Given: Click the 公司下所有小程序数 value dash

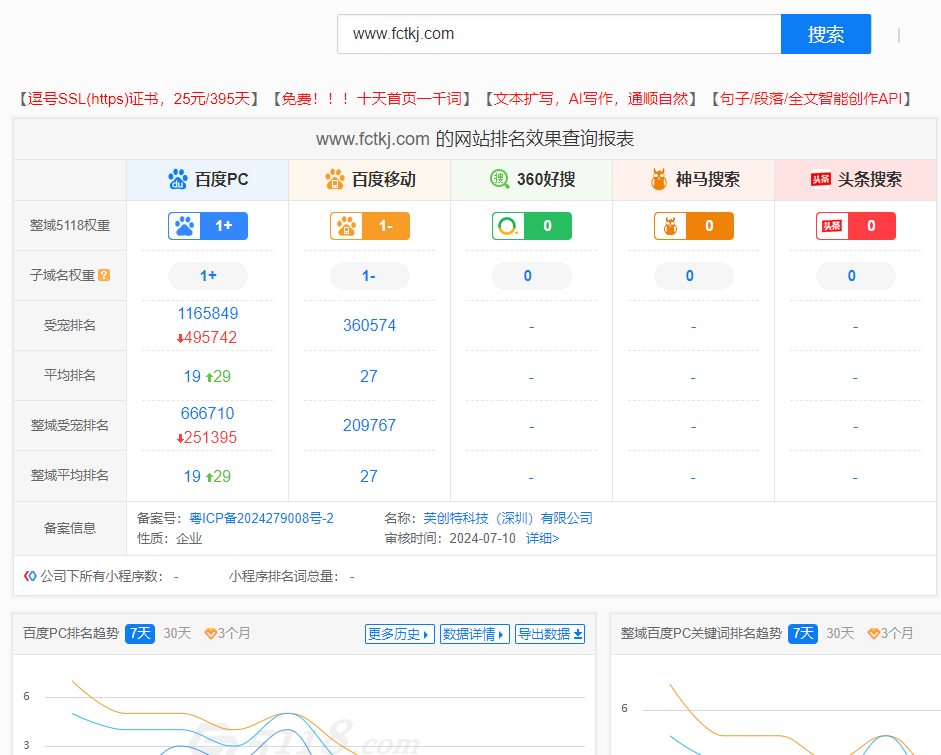Looking at the screenshot, I should click(176, 577).
